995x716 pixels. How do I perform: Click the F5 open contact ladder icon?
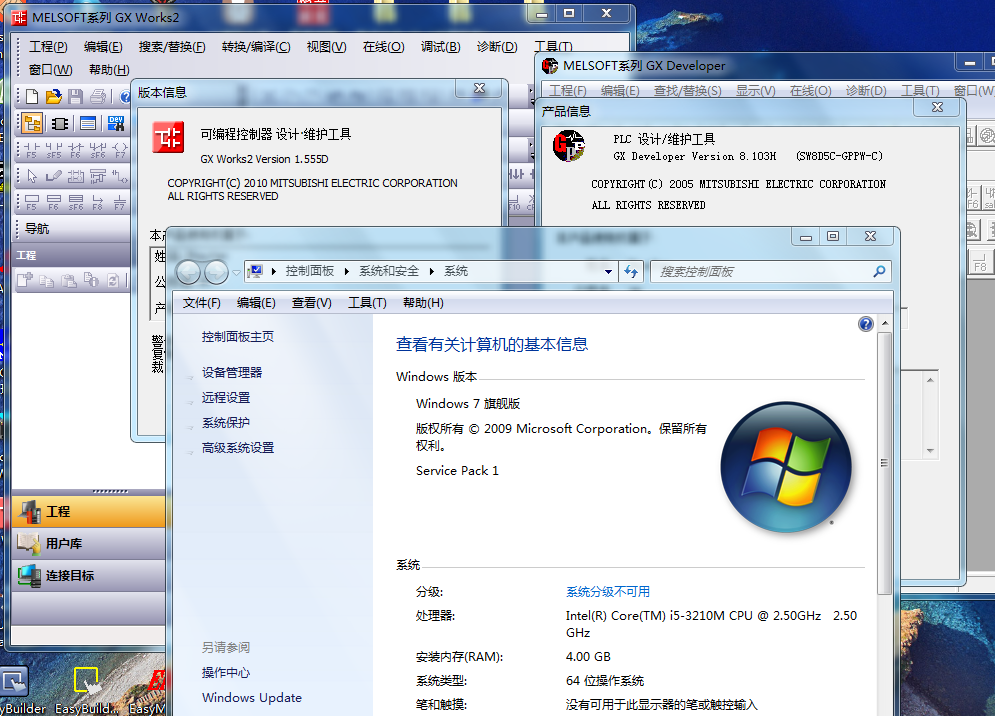[31, 150]
